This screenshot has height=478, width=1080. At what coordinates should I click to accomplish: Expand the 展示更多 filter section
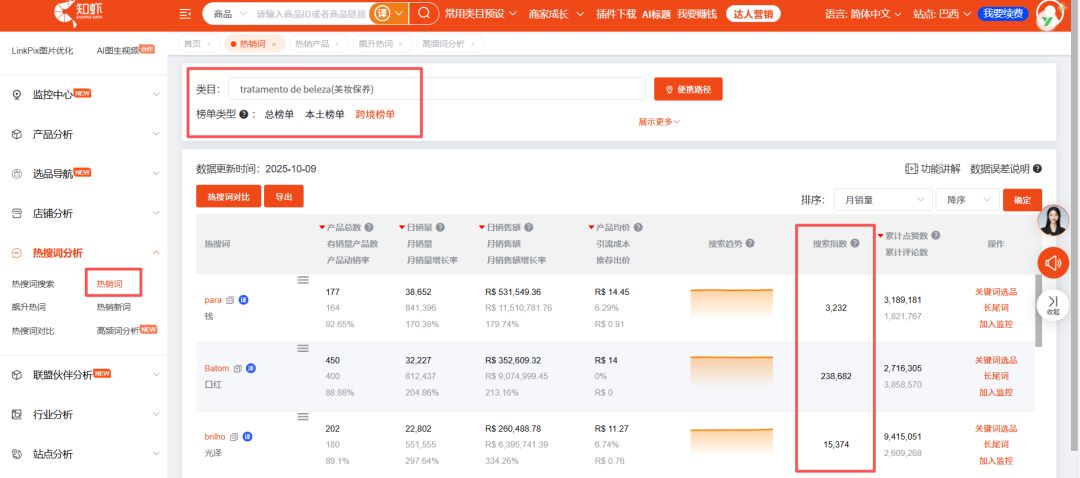[x=659, y=122]
